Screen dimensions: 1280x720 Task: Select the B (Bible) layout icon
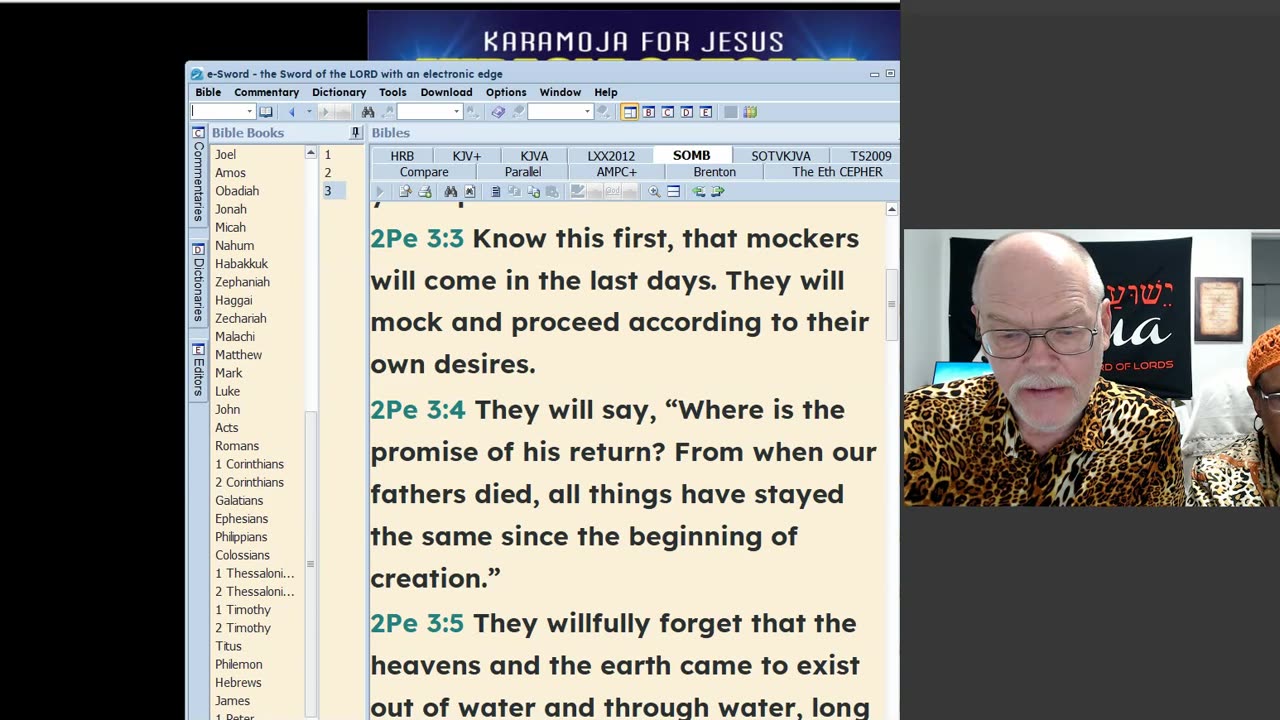click(x=648, y=112)
